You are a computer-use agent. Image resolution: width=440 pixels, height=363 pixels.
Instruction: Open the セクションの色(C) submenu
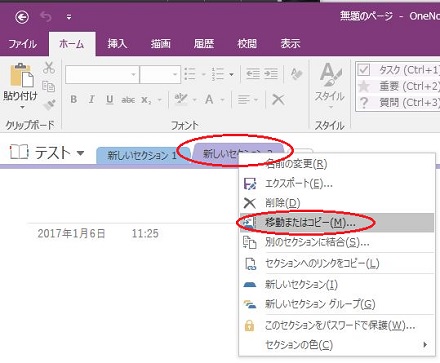coord(337,345)
